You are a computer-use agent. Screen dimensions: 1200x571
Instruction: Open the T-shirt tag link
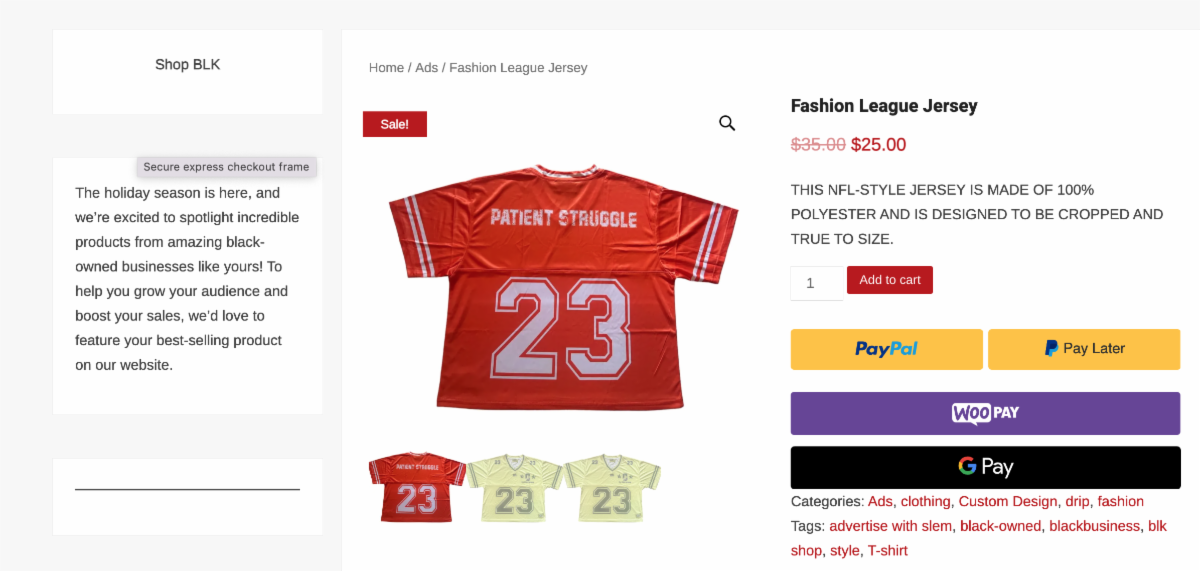(x=887, y=551)
